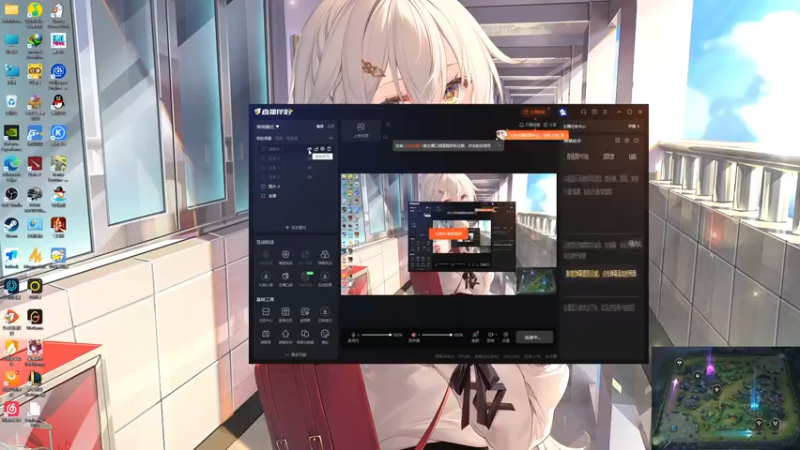Open the hamburger menu in the title bar
Screen dimensions: 800x450
click(605, 112)
